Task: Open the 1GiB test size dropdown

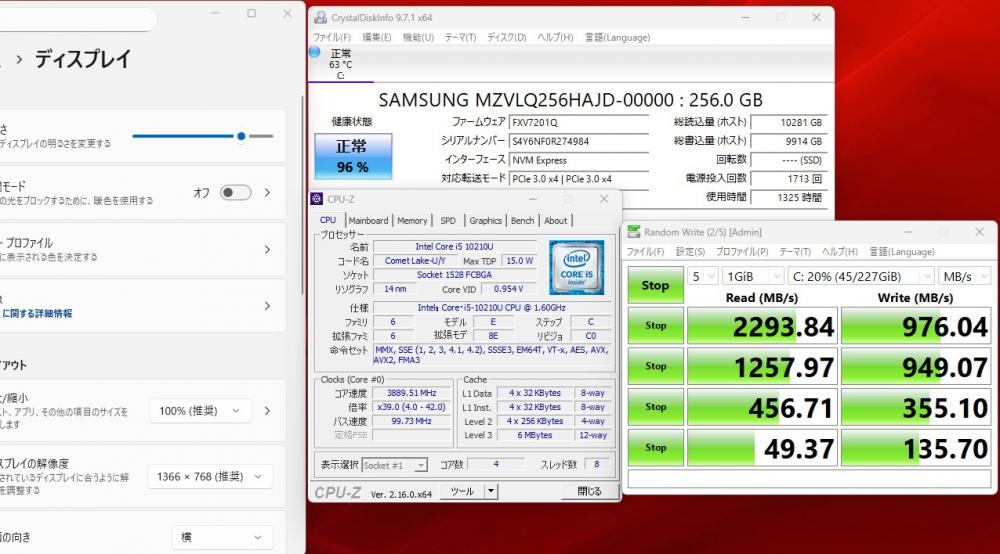Action: coord(753,276)
